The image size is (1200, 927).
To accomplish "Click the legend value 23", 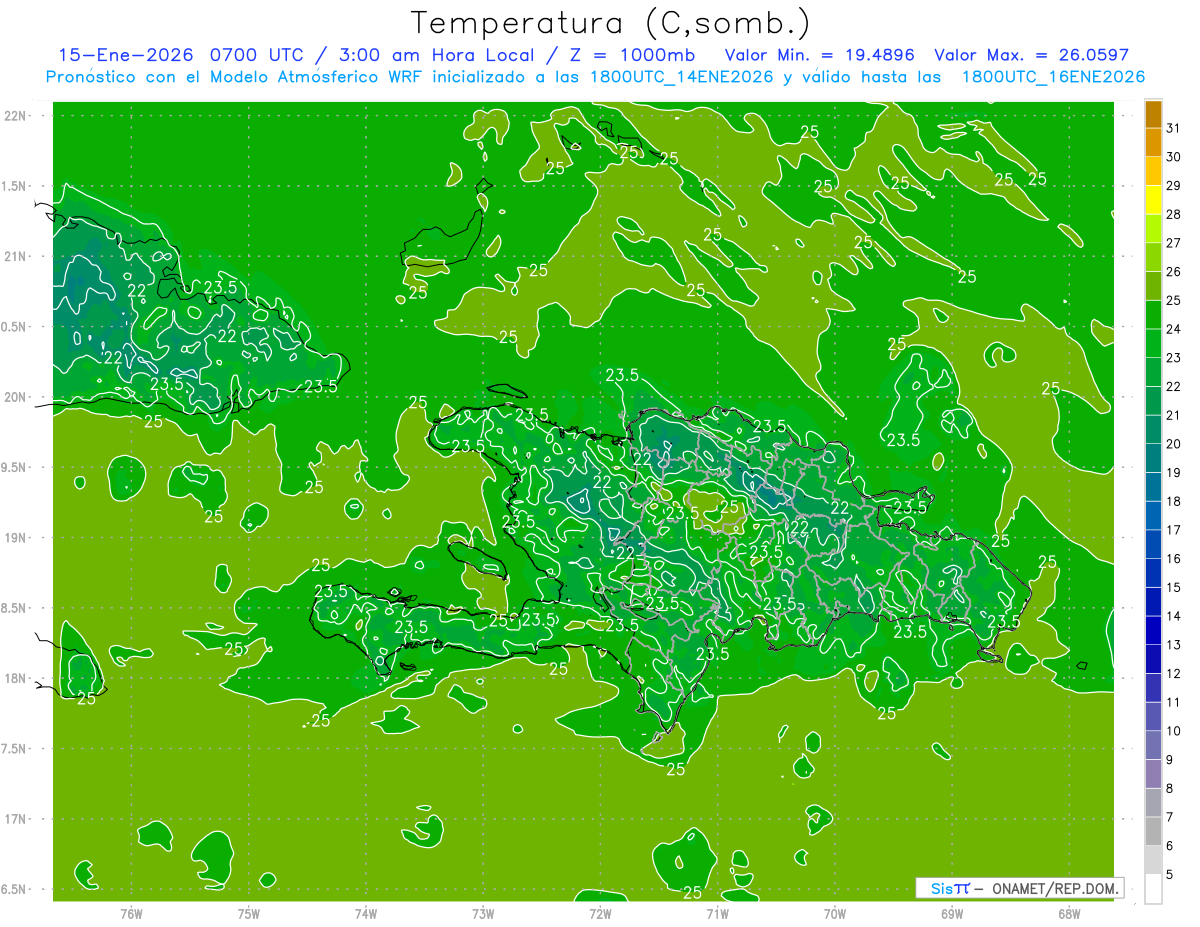I will click(1173, 358).
